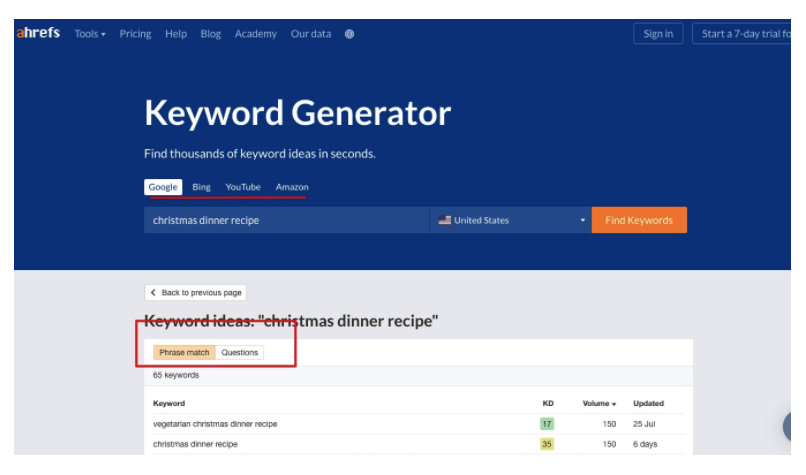The height and width of the screenshot is (475, 806).
Task: Switch to the Questions filter
Action: point(240,352)
